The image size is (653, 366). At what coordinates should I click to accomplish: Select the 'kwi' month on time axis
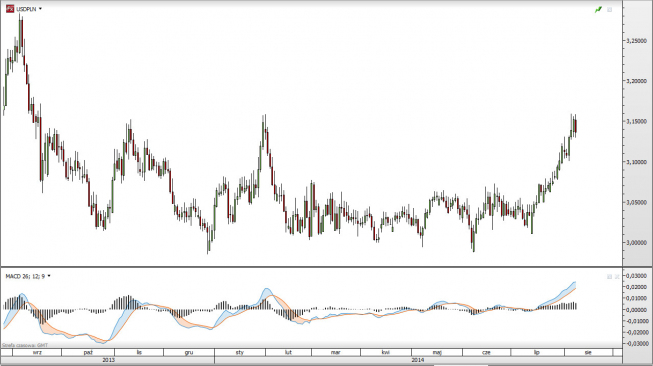coord(386,352)
